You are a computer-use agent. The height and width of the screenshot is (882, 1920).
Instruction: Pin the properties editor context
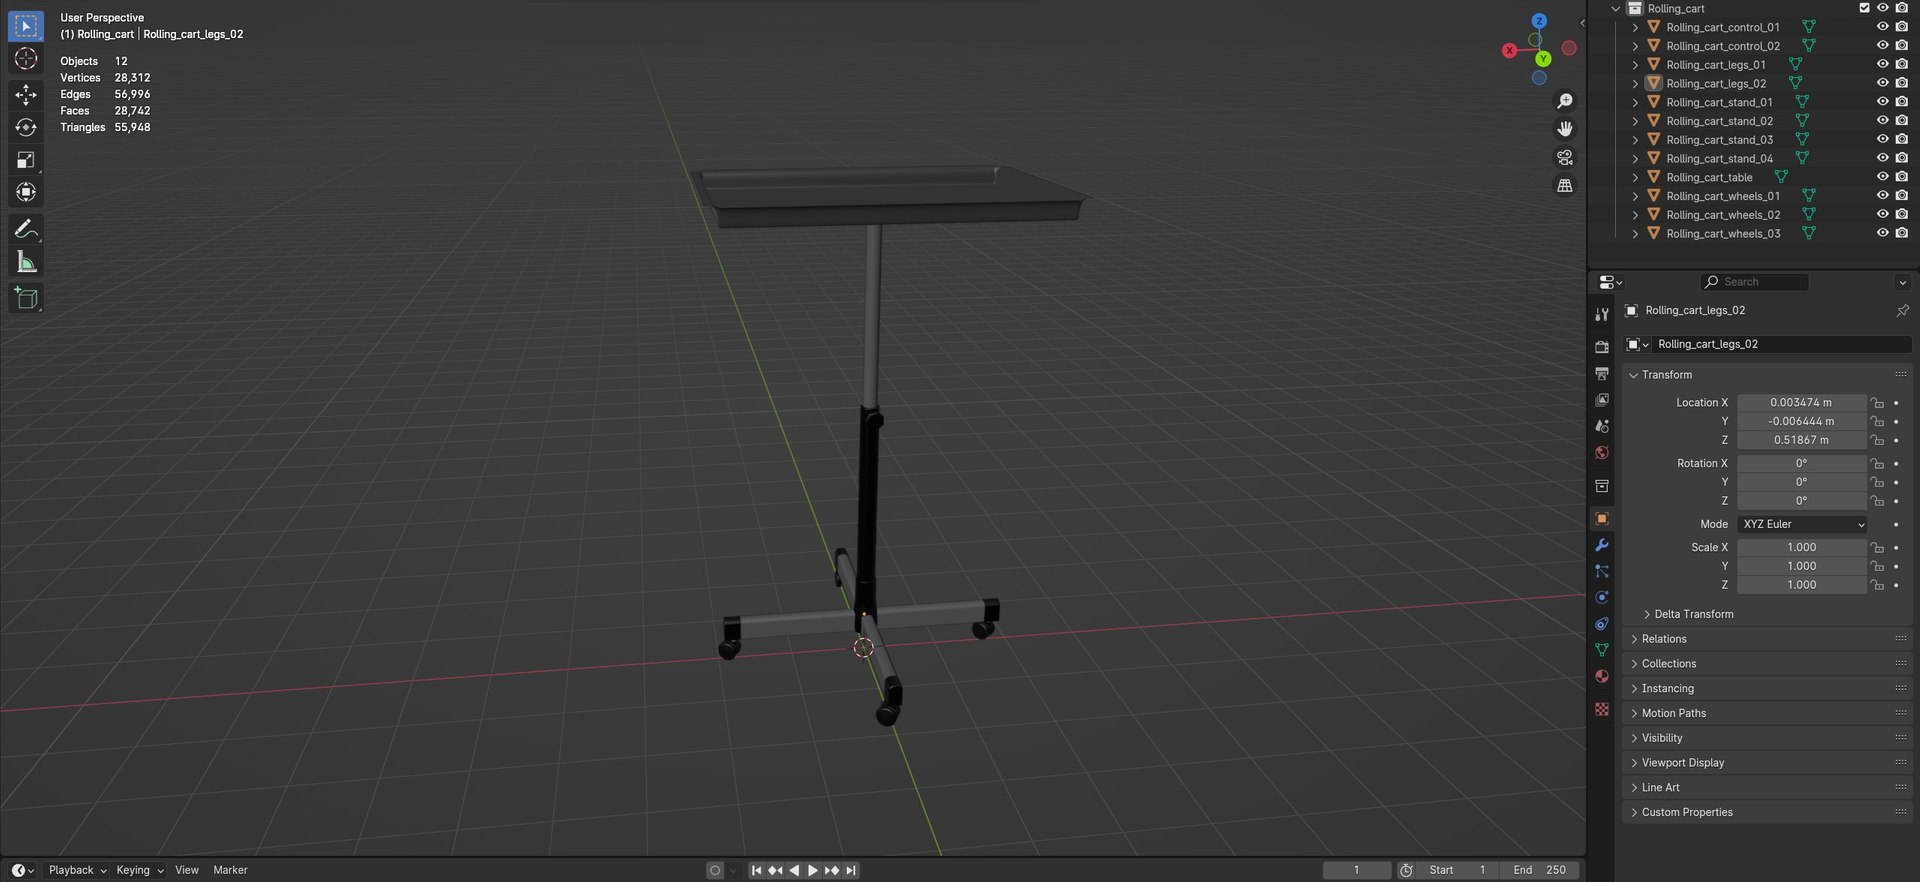tap(1902, 311)
